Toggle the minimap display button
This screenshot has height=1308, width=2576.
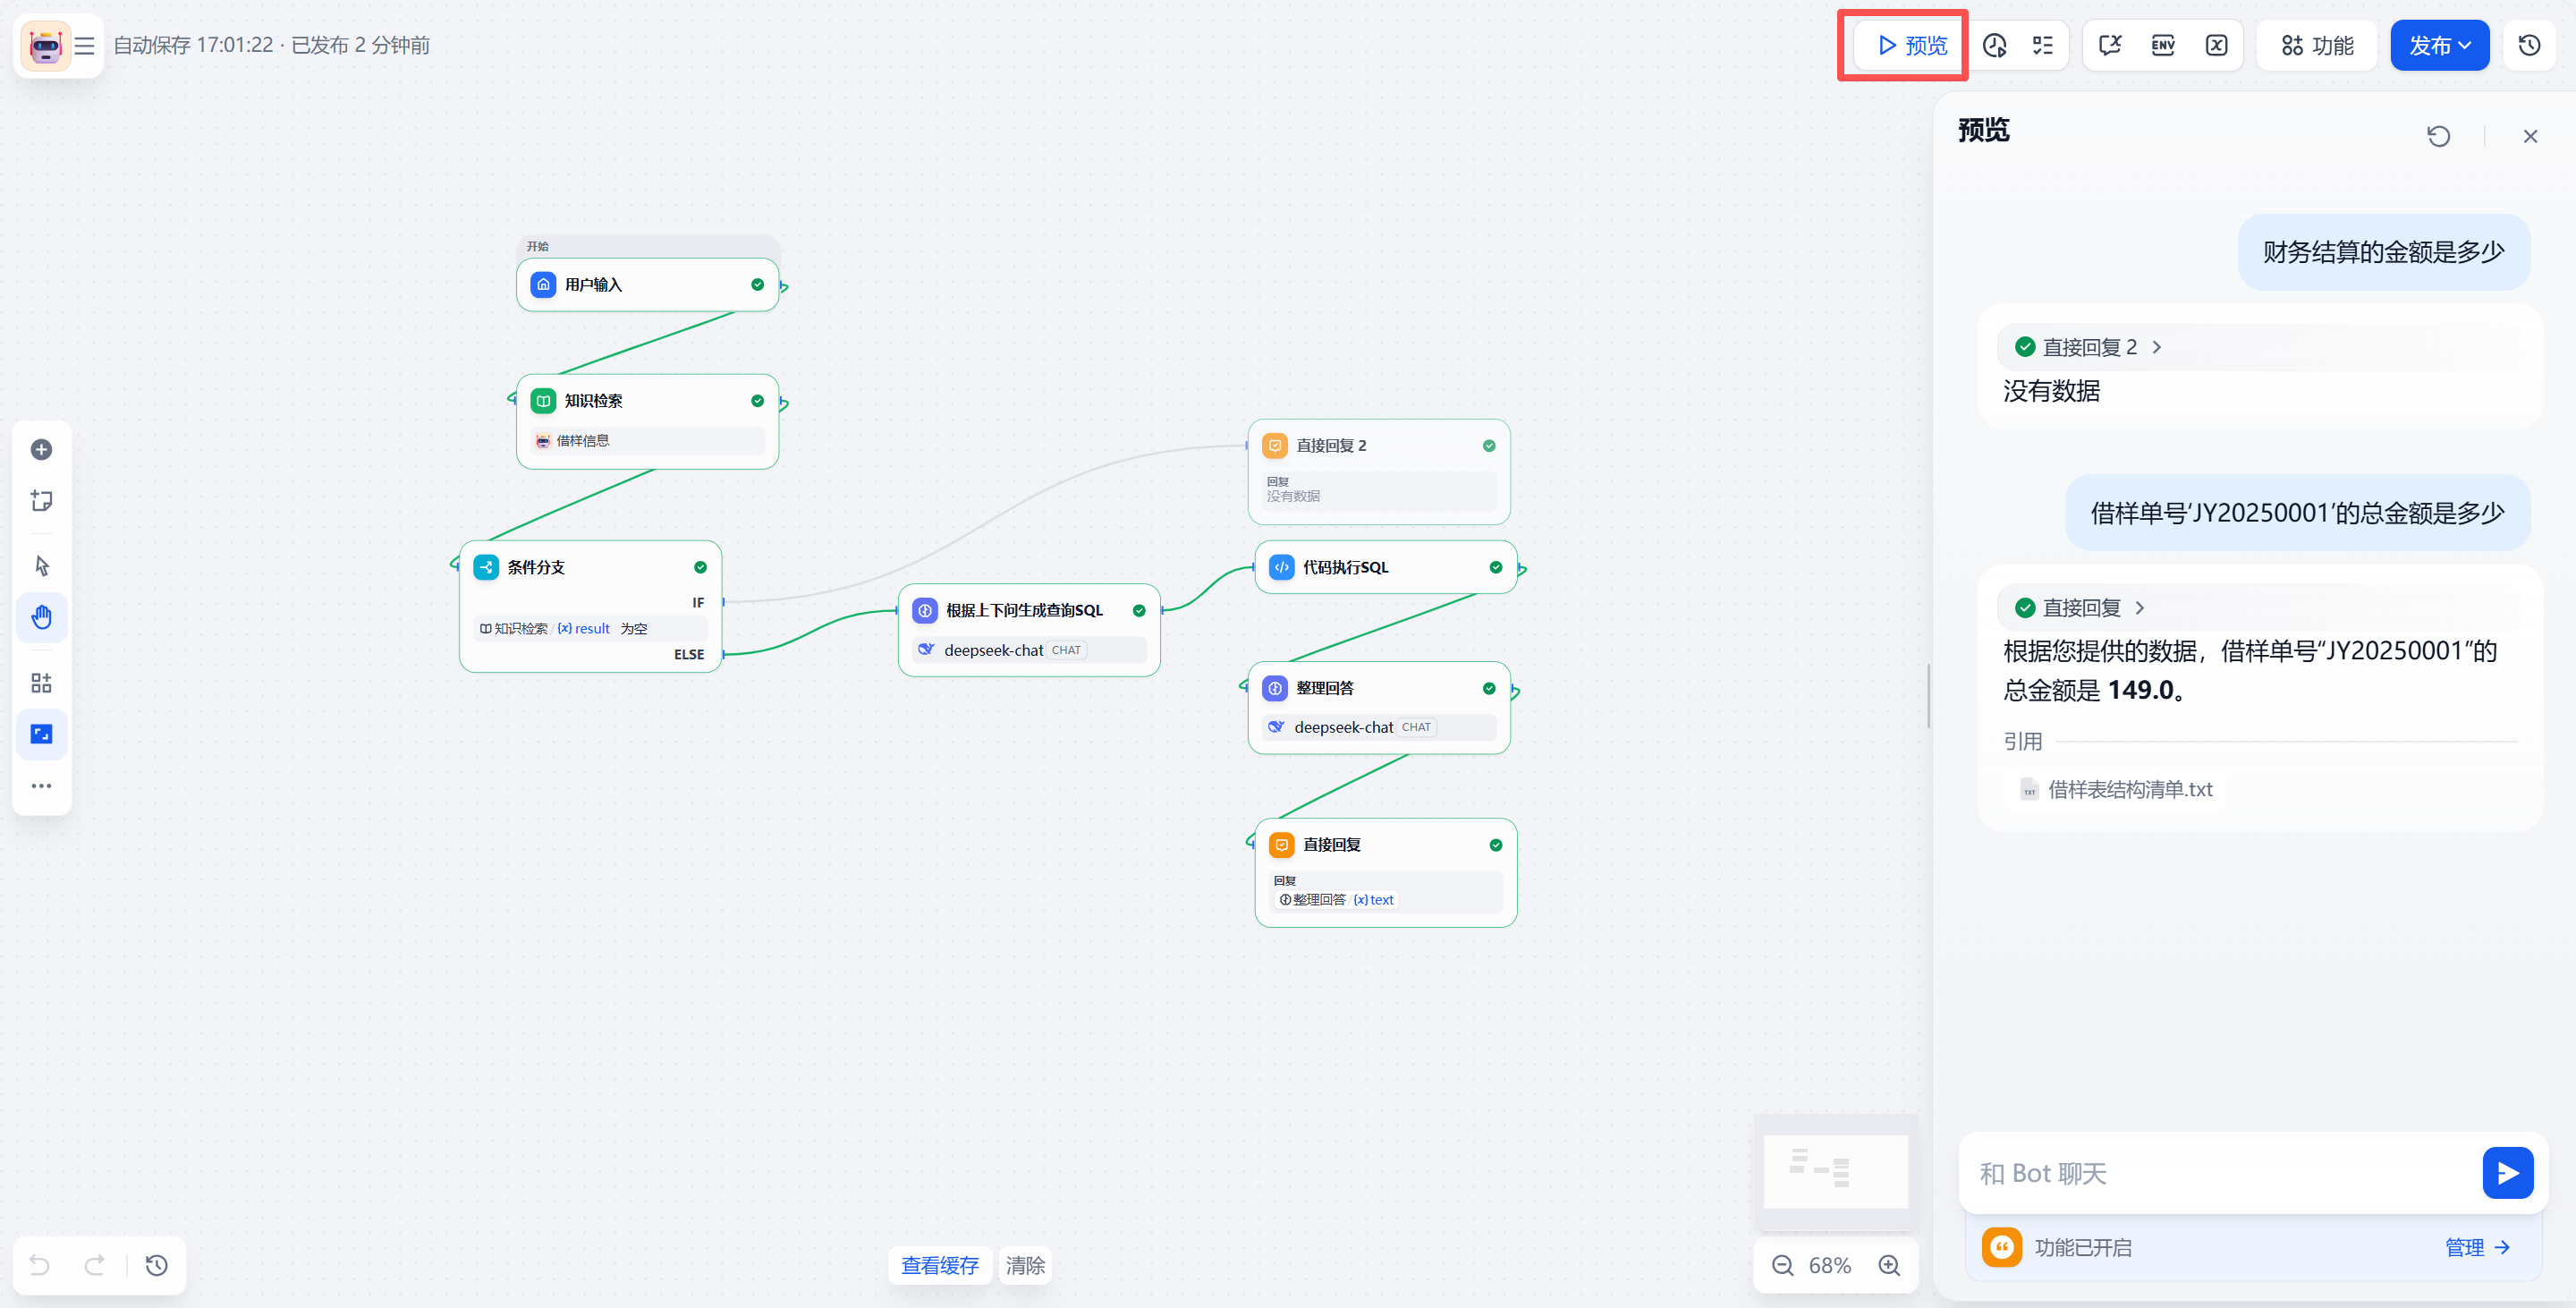[41, 734]
